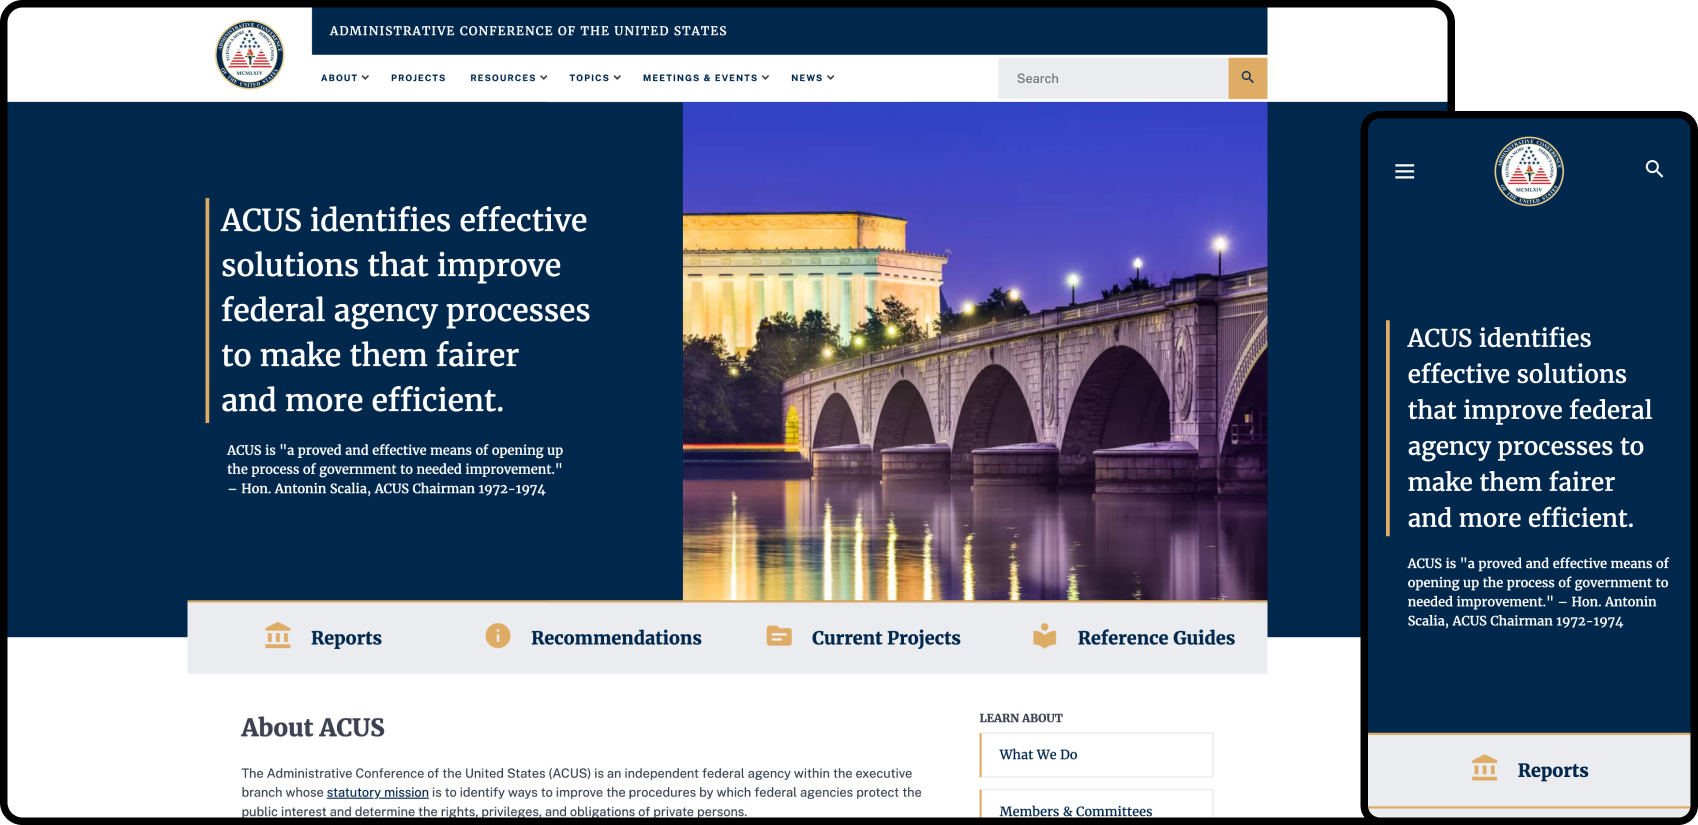Viewport: 1698px width, 825px height.
Task: Tap the Reports link in mobile view
Action: coord(1553,770)
